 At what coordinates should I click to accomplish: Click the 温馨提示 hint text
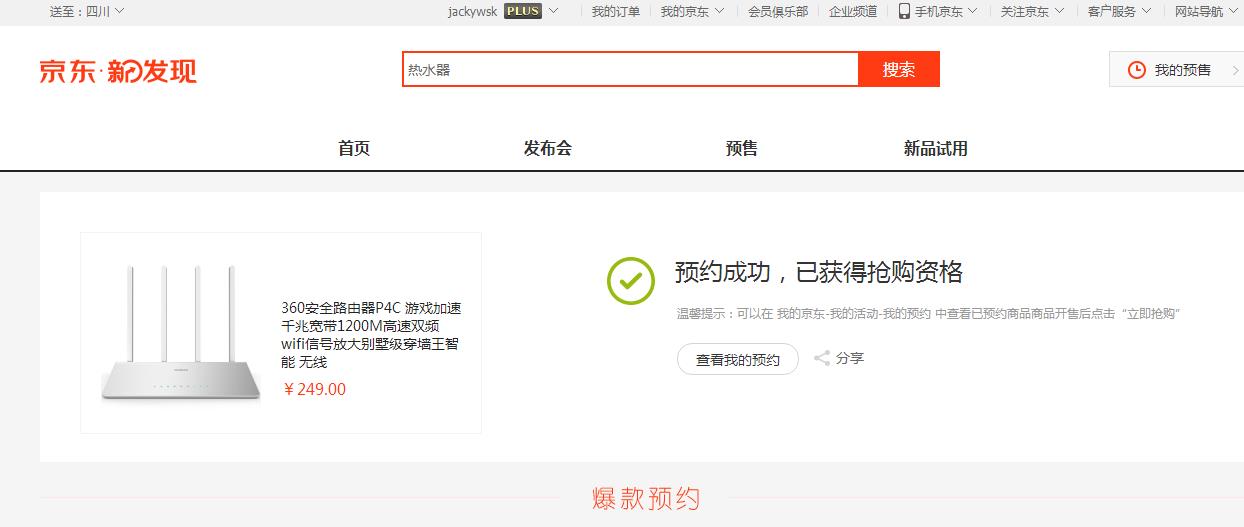(x=929, y=313)
